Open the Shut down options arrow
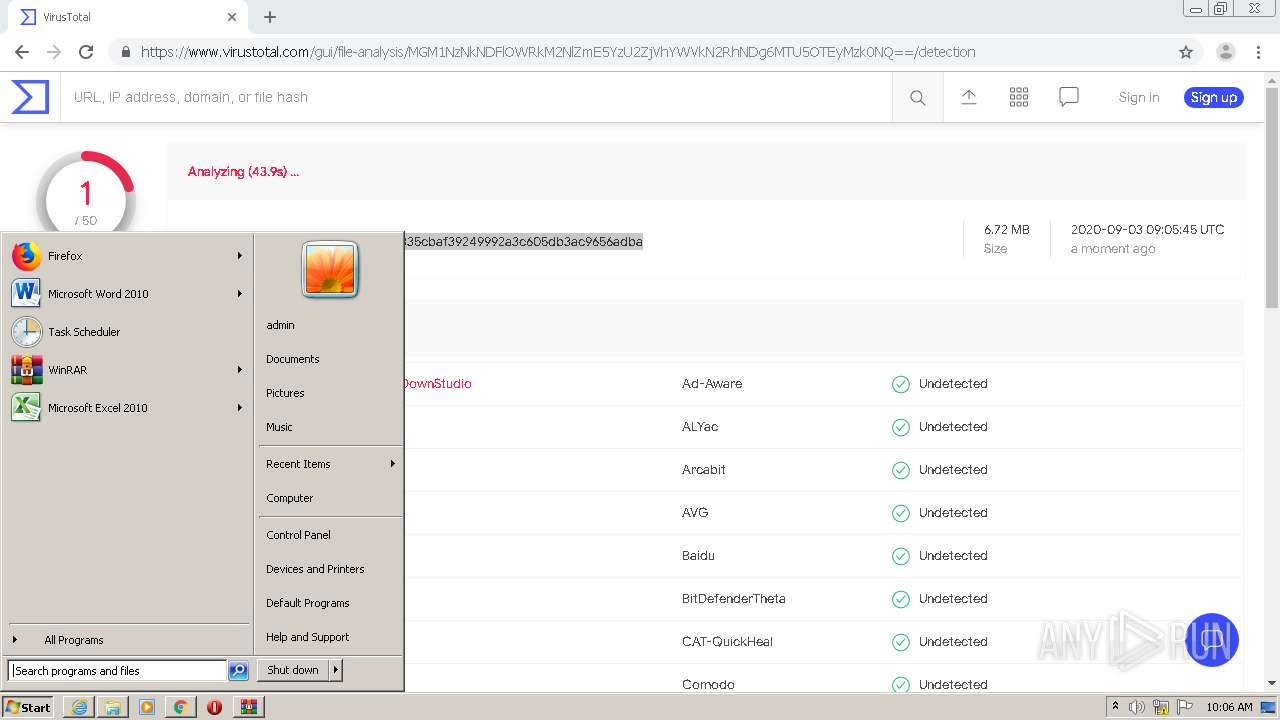1280x720 pixels. point(336,670)
